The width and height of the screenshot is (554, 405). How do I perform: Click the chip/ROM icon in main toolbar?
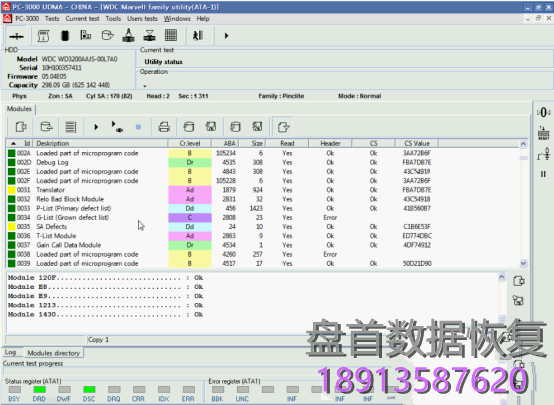(x=65, y=36)
